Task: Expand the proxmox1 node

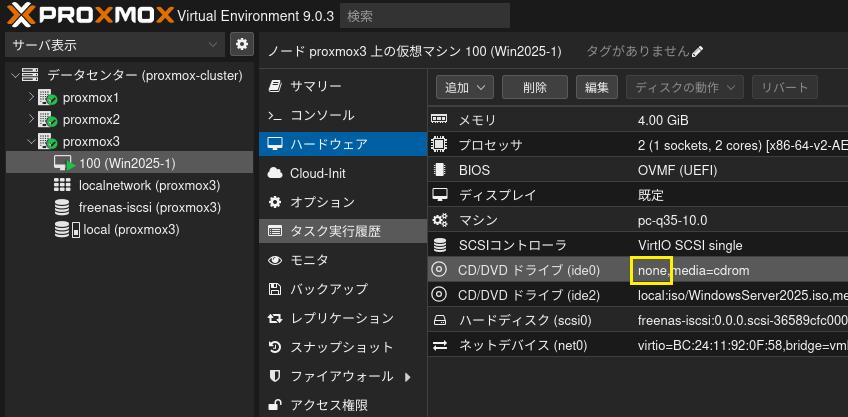Action: click(31, 98)
